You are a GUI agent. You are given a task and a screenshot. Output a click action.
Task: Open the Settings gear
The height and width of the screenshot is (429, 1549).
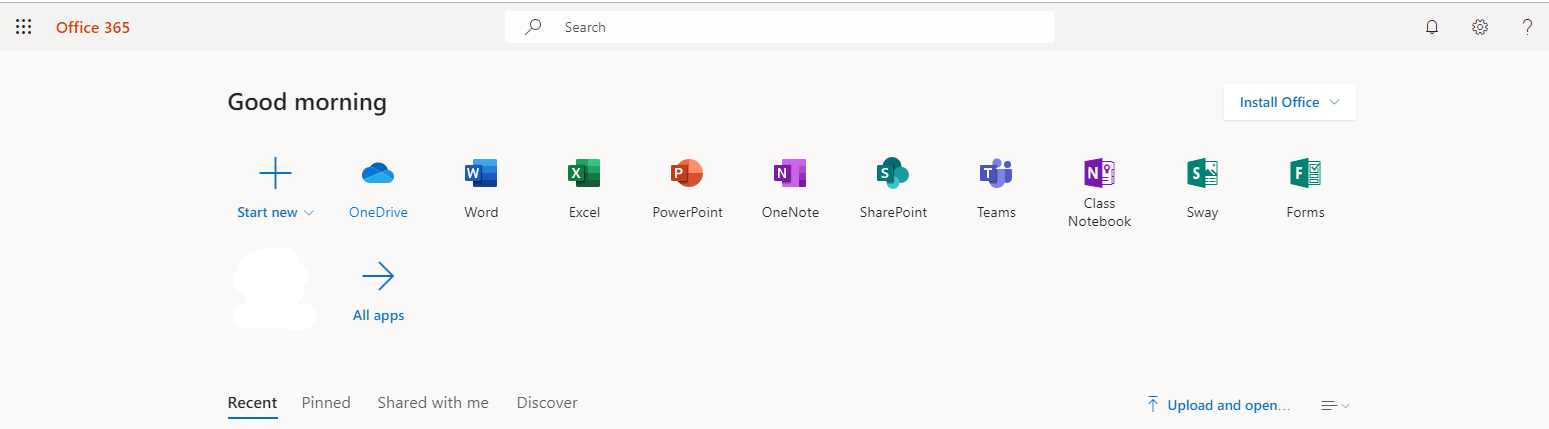point(1480,27)
